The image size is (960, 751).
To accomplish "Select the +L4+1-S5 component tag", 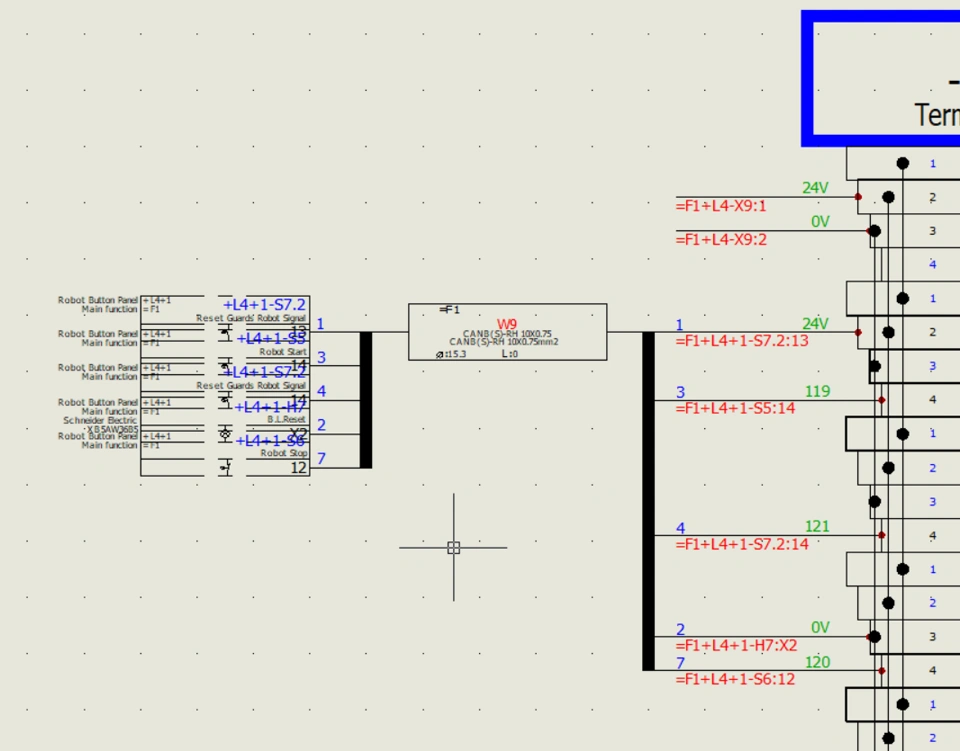I will 271,338.
